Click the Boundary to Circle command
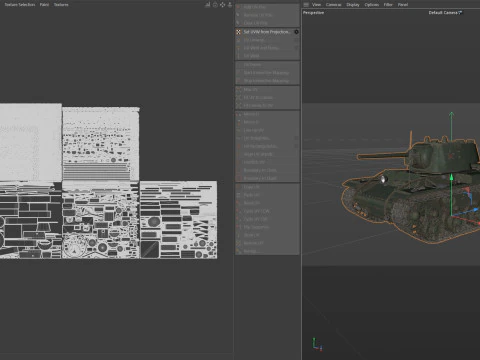This screenshot has height=360, width=480. (x=267, y=170)
